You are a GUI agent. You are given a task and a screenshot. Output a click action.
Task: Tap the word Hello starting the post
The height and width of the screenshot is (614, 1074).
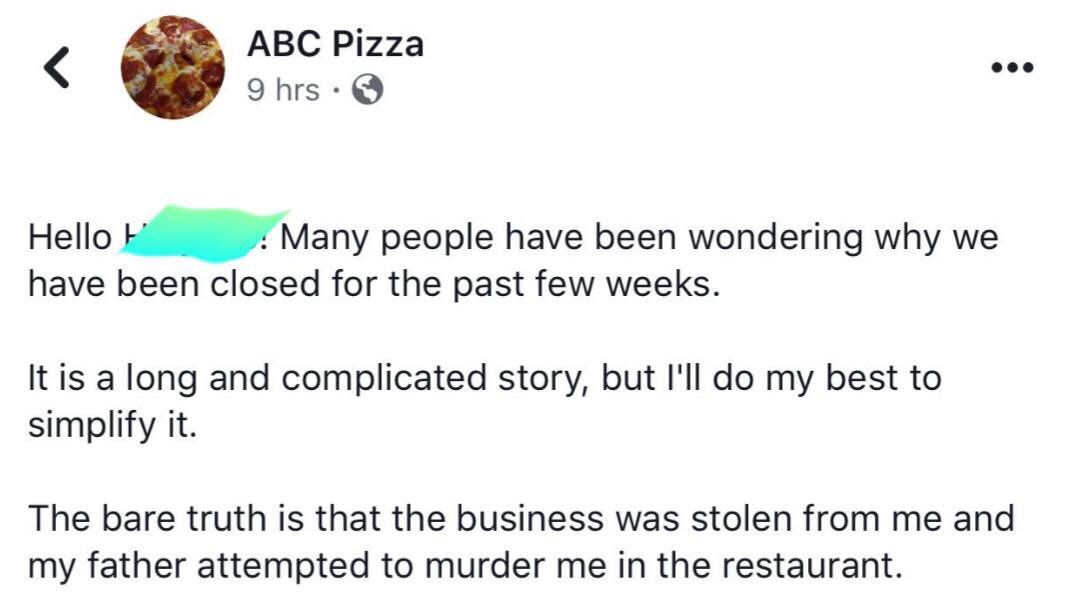pos(70,239)
